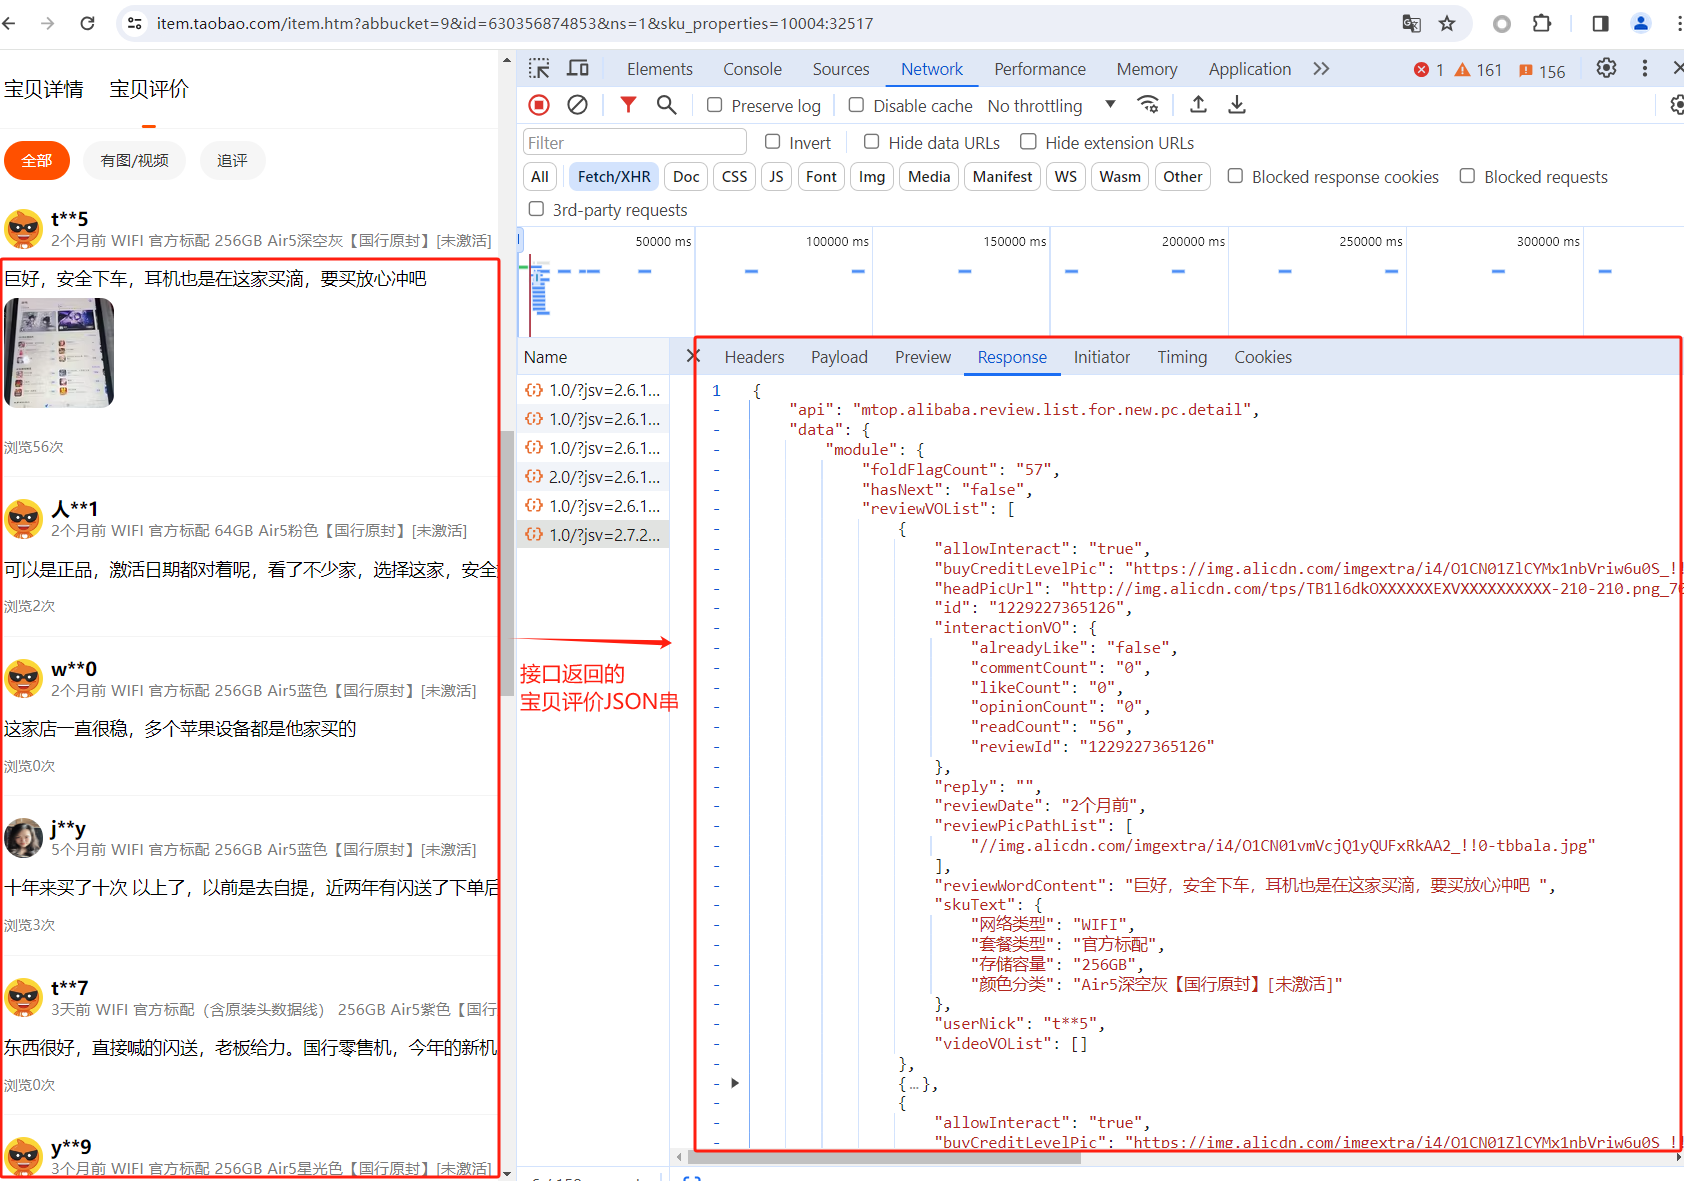The width and height of the screenshot is (1684, 1181).
Task: Bookmark this page with the star icon
Action: (x=1447, y=23)
